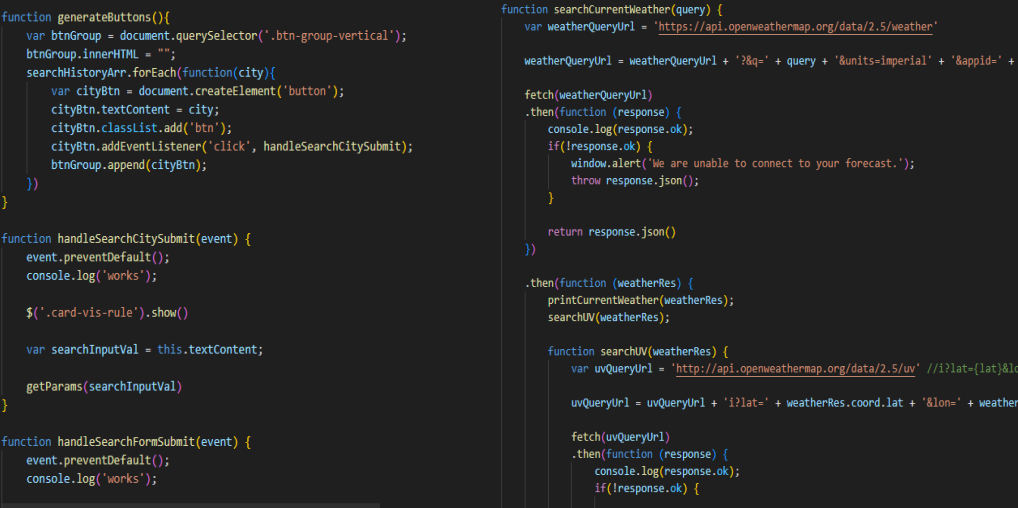Click the 'searchUV(weatherRes);' call statement
1018x508 pixels.
click(609, 318)
